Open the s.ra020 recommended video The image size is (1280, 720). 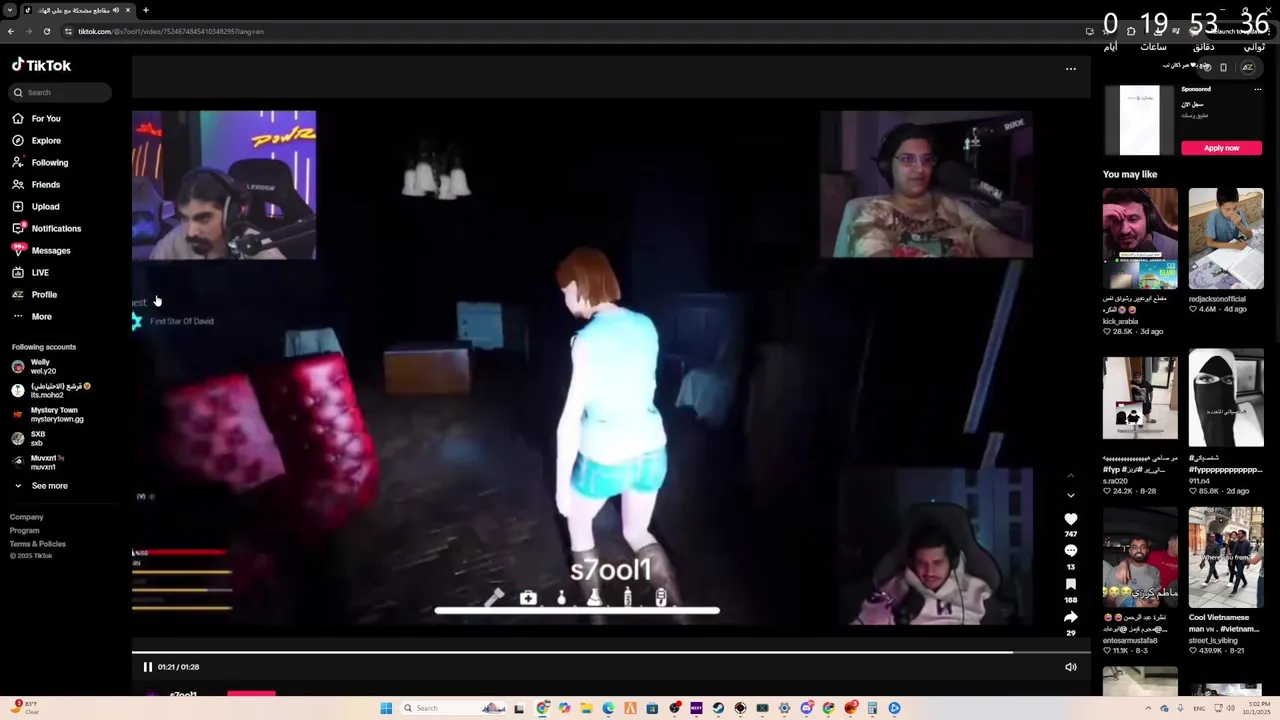click(x=1140, y=398)
